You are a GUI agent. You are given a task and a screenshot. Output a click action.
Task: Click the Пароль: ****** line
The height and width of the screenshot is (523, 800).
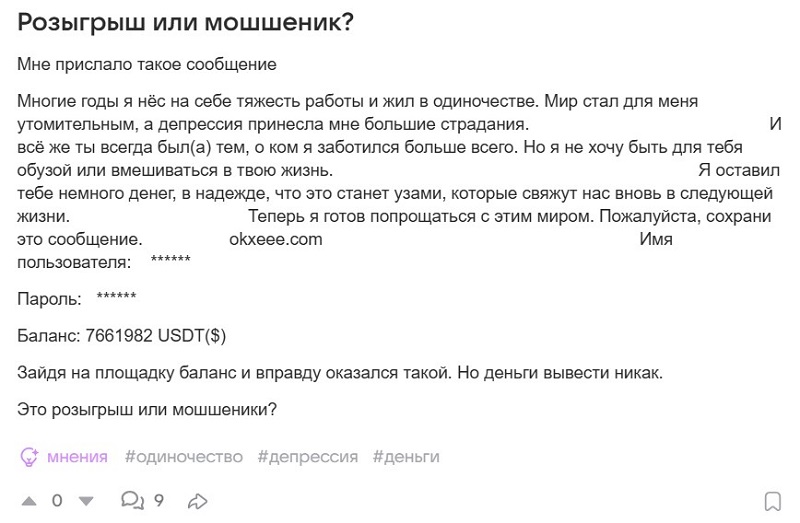coord(77,298)
